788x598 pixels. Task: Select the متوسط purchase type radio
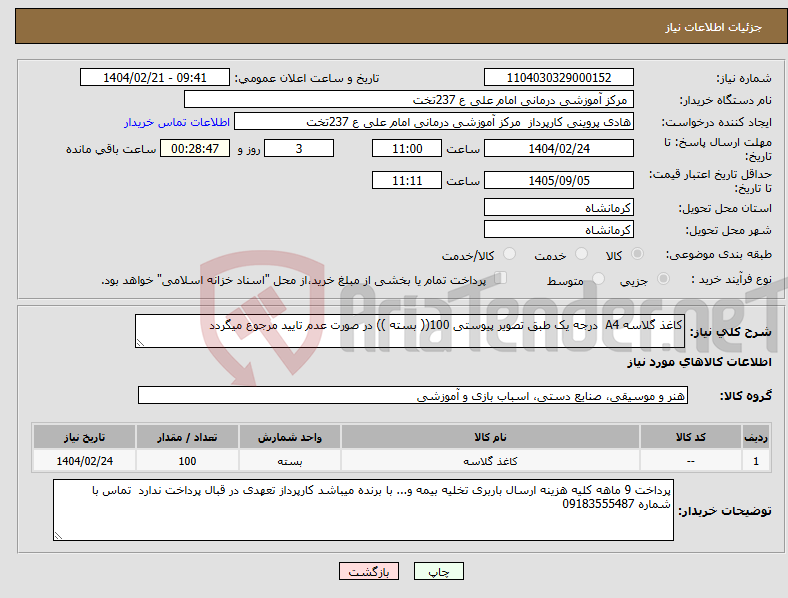coord(599,278)
